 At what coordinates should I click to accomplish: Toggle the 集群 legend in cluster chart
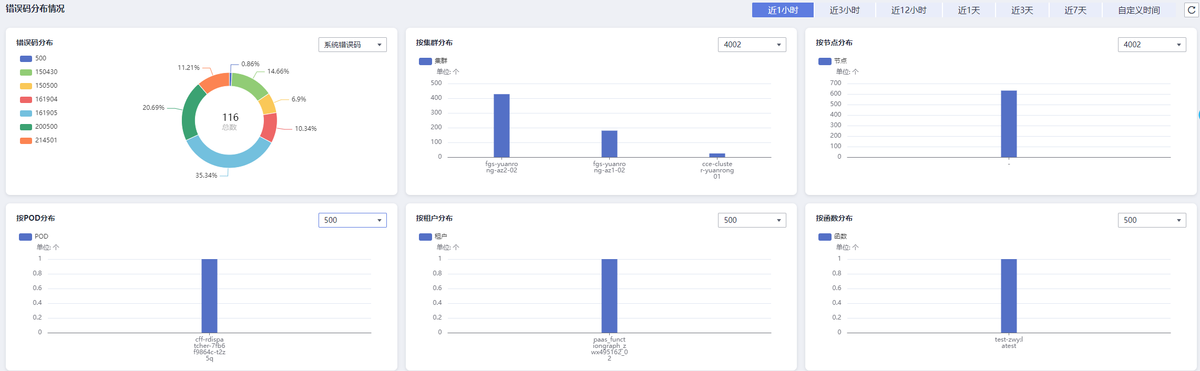coord(434,61)
